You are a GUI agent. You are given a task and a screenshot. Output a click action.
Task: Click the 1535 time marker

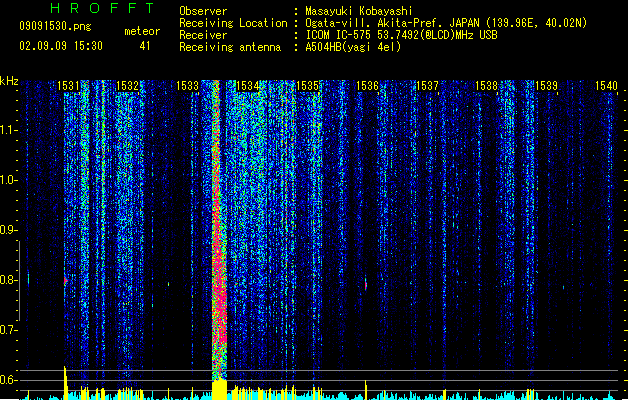(x=307, y=86)
